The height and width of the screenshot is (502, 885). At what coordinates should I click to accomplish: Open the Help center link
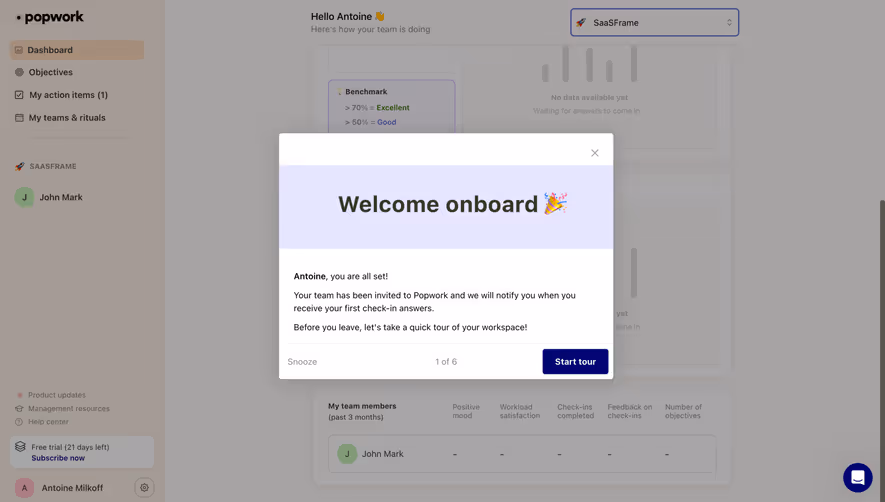click(x=48, y=422)
